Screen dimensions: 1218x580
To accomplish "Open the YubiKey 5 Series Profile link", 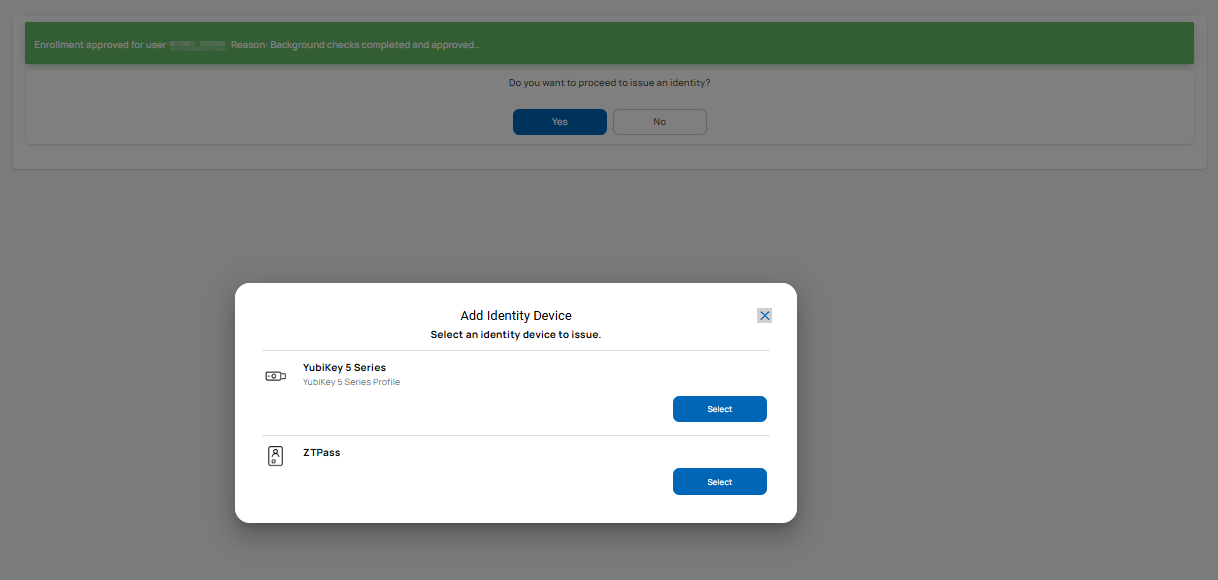I will pyautogui.click(x=351, y=381).
